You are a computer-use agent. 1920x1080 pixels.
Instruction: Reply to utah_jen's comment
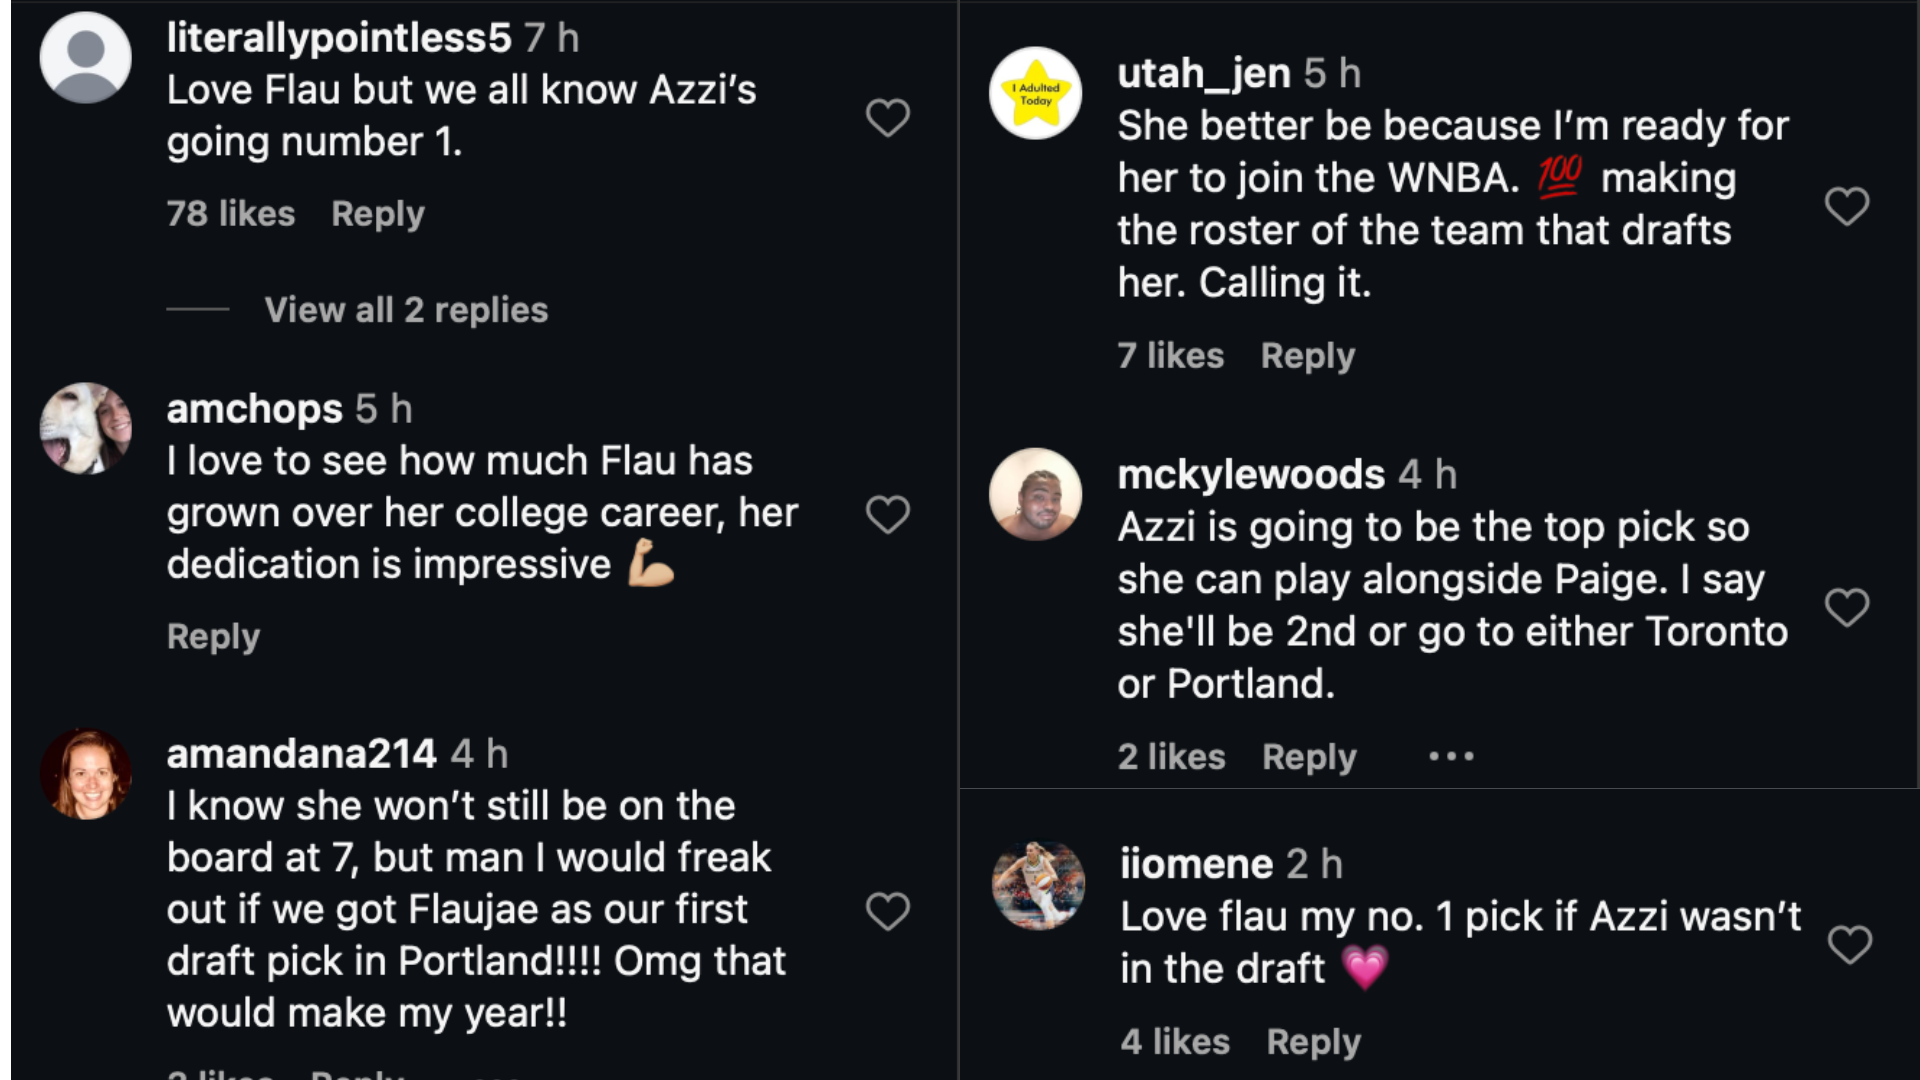tap(1307, 356)
